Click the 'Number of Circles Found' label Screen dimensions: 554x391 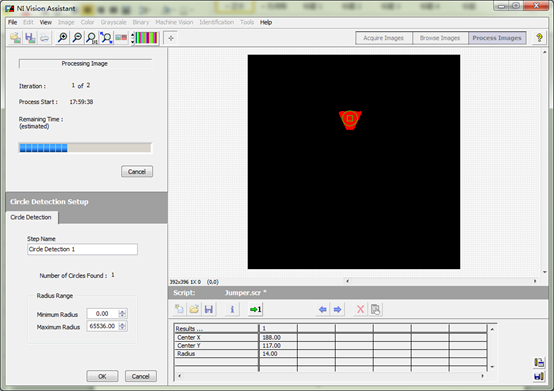(x=73, y=276)
